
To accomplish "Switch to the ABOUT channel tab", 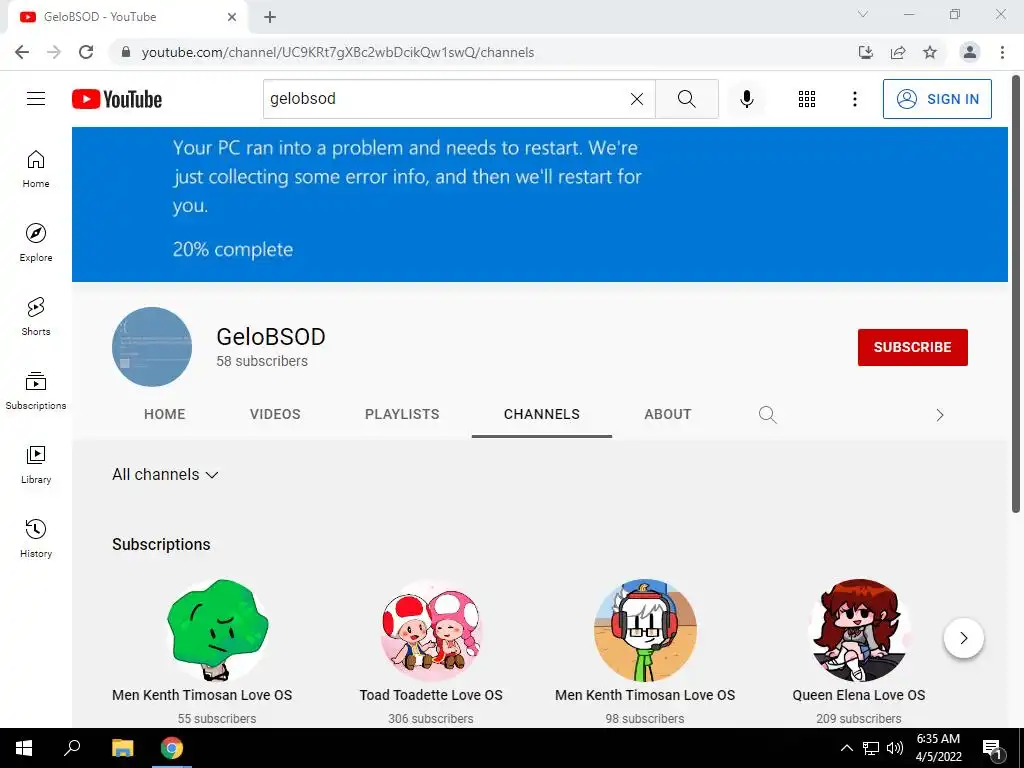I will 667,414.
